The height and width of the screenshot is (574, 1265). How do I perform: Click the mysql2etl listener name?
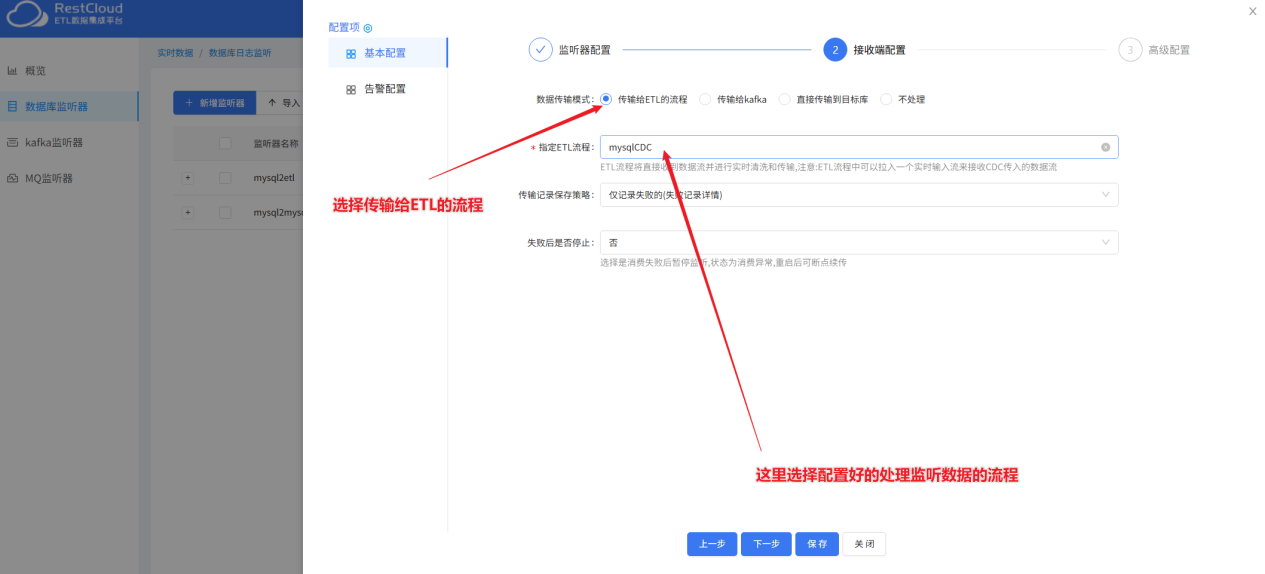pyautogui.click(x=274, y=177)
